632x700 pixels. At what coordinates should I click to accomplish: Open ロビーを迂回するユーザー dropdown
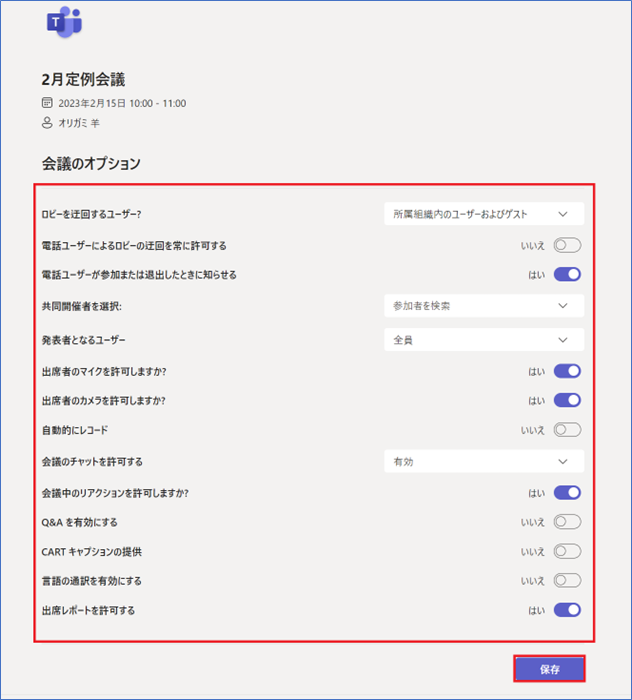coord(483,213)
